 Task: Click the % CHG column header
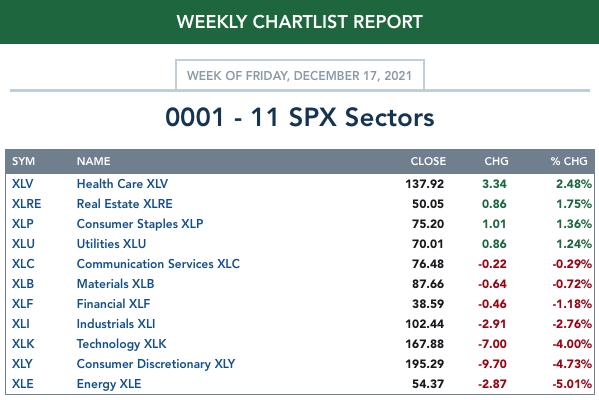click(x=569, y=161)
